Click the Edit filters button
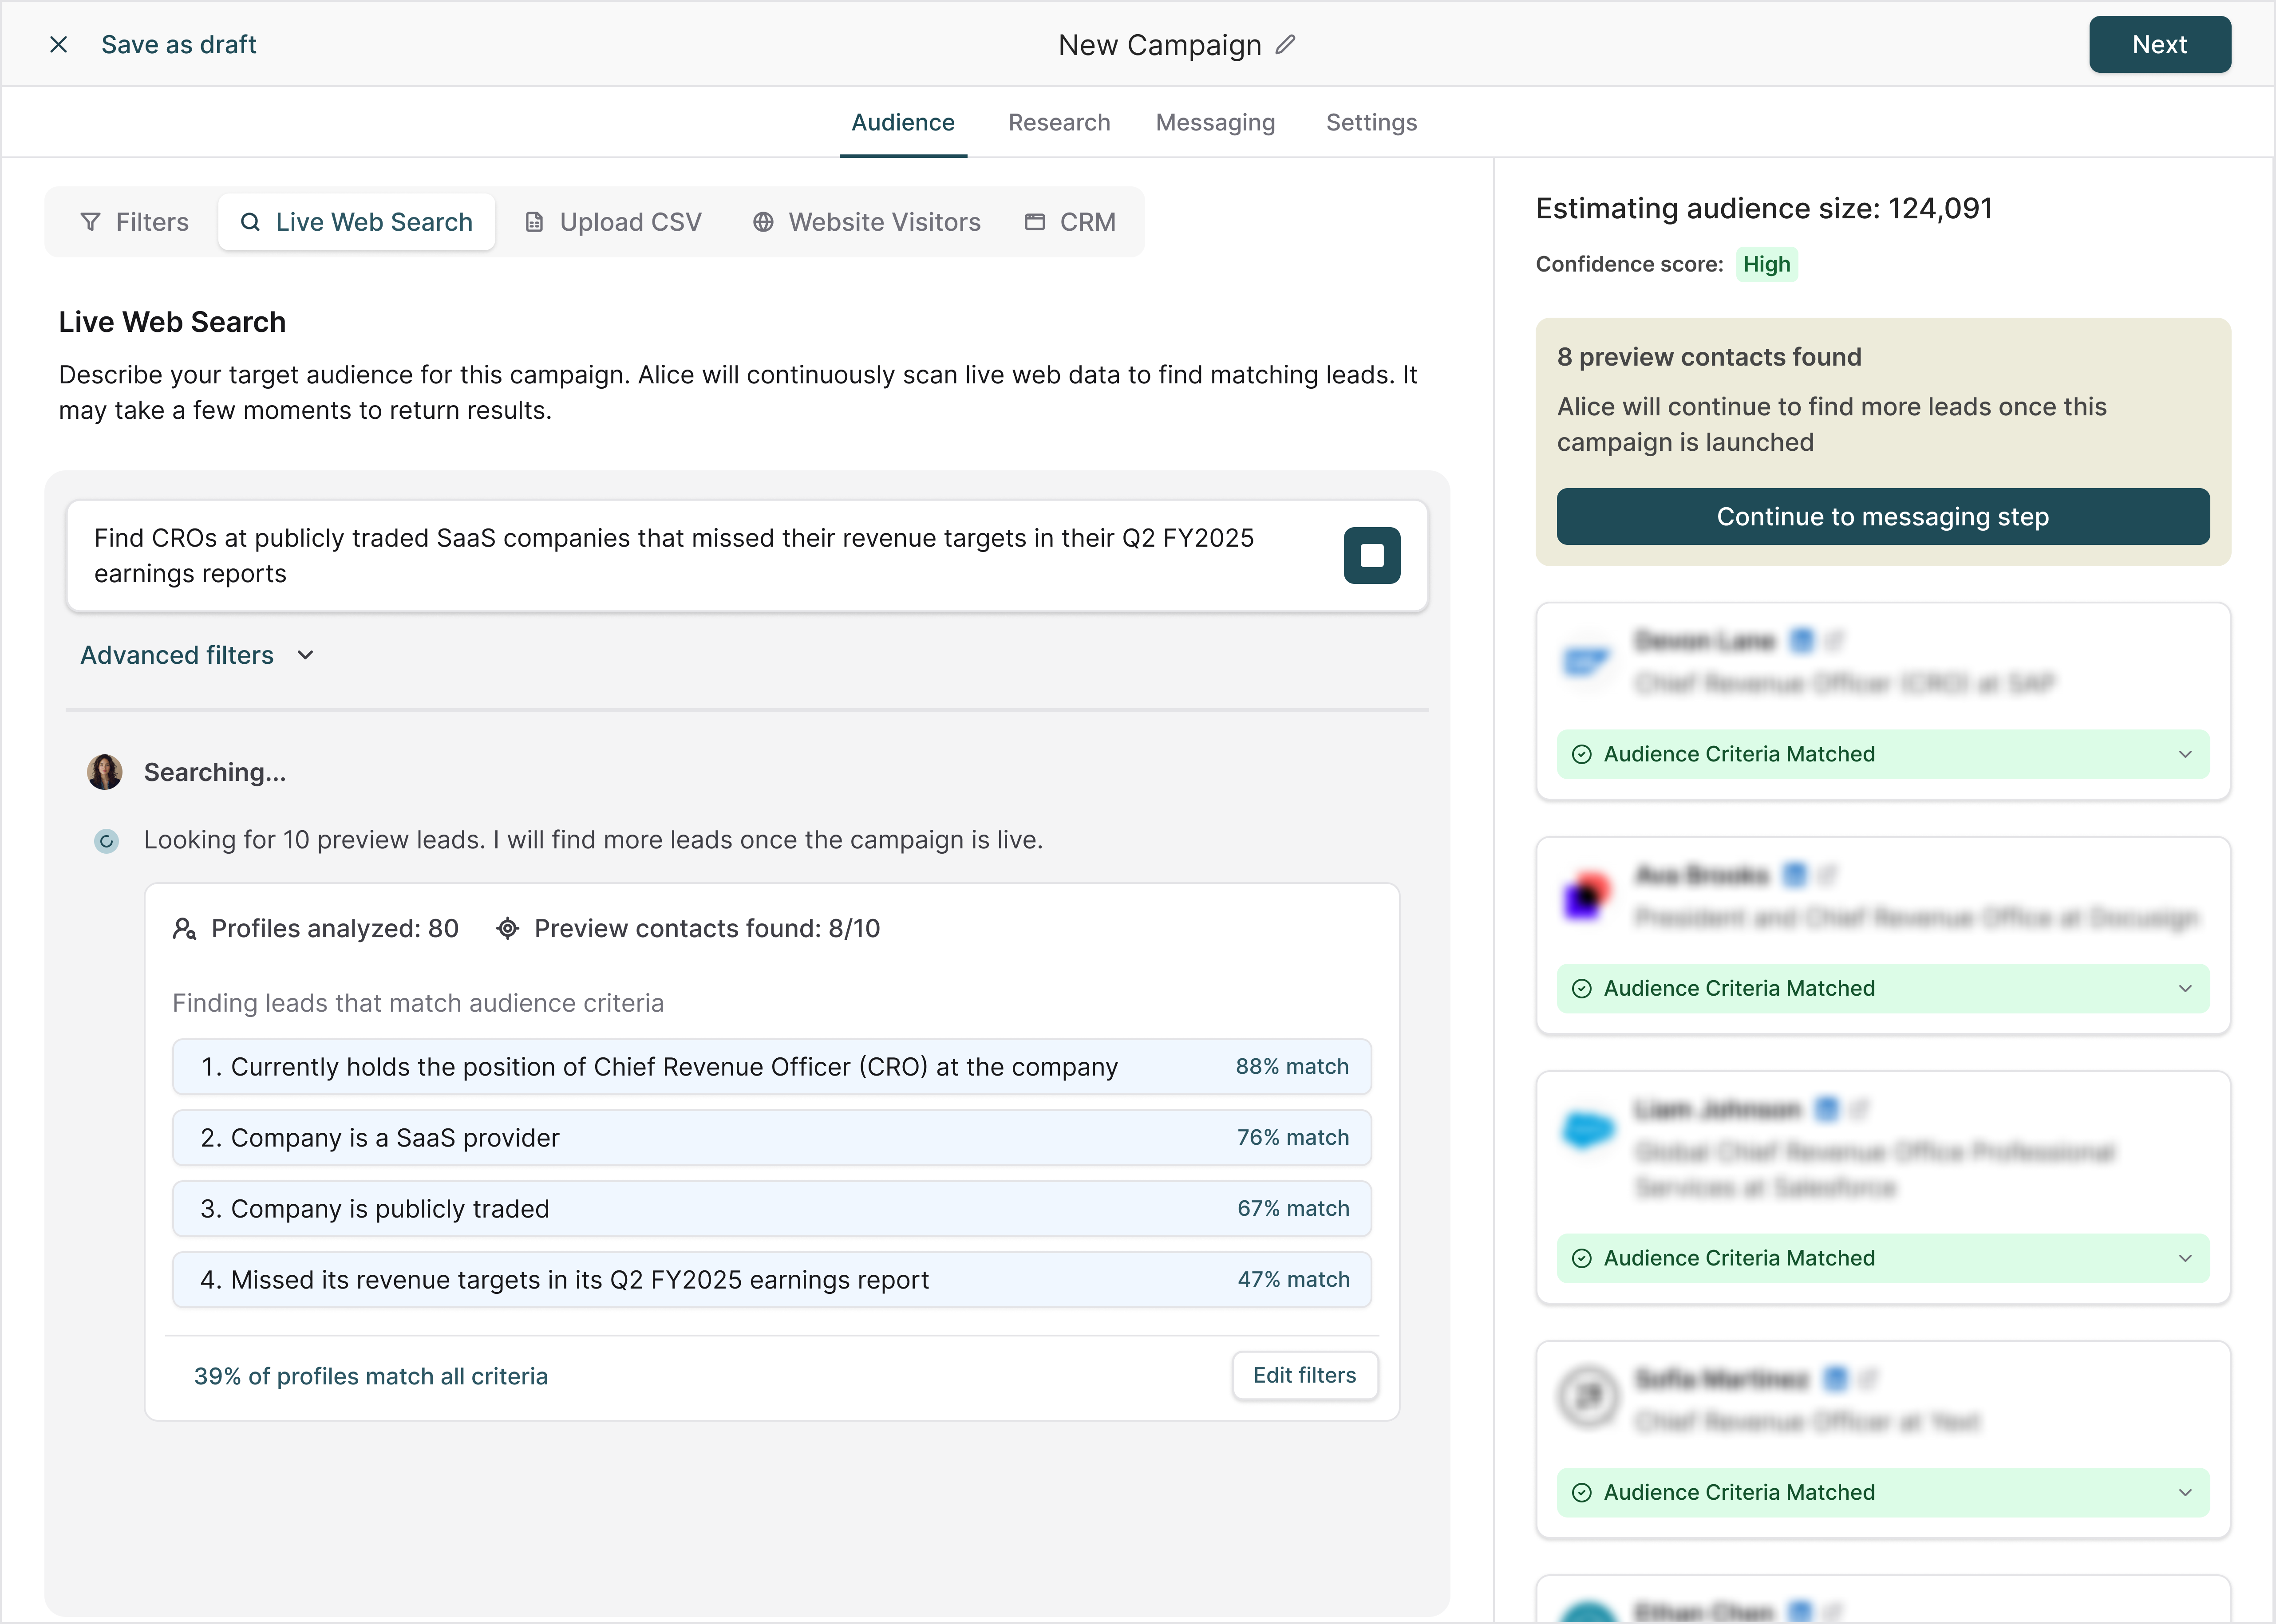 point(1304,1375)
